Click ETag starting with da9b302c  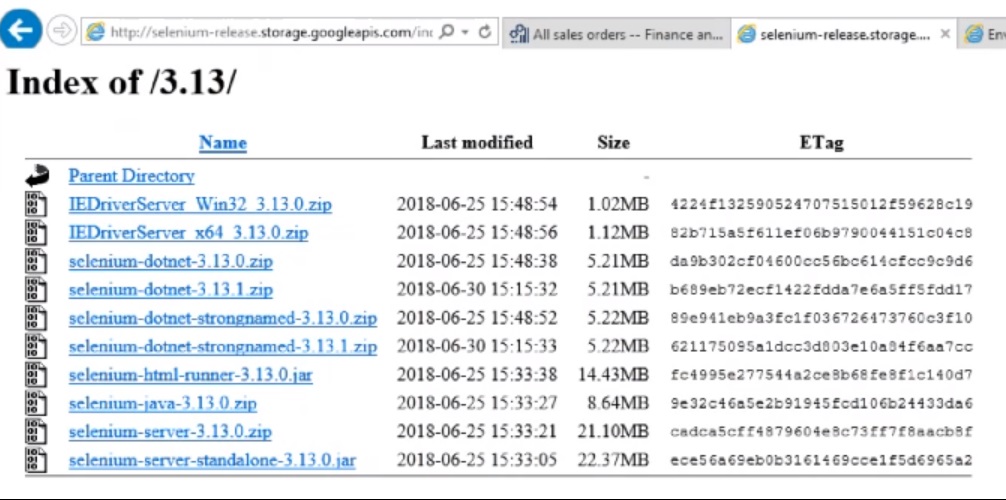pos(821,261)
